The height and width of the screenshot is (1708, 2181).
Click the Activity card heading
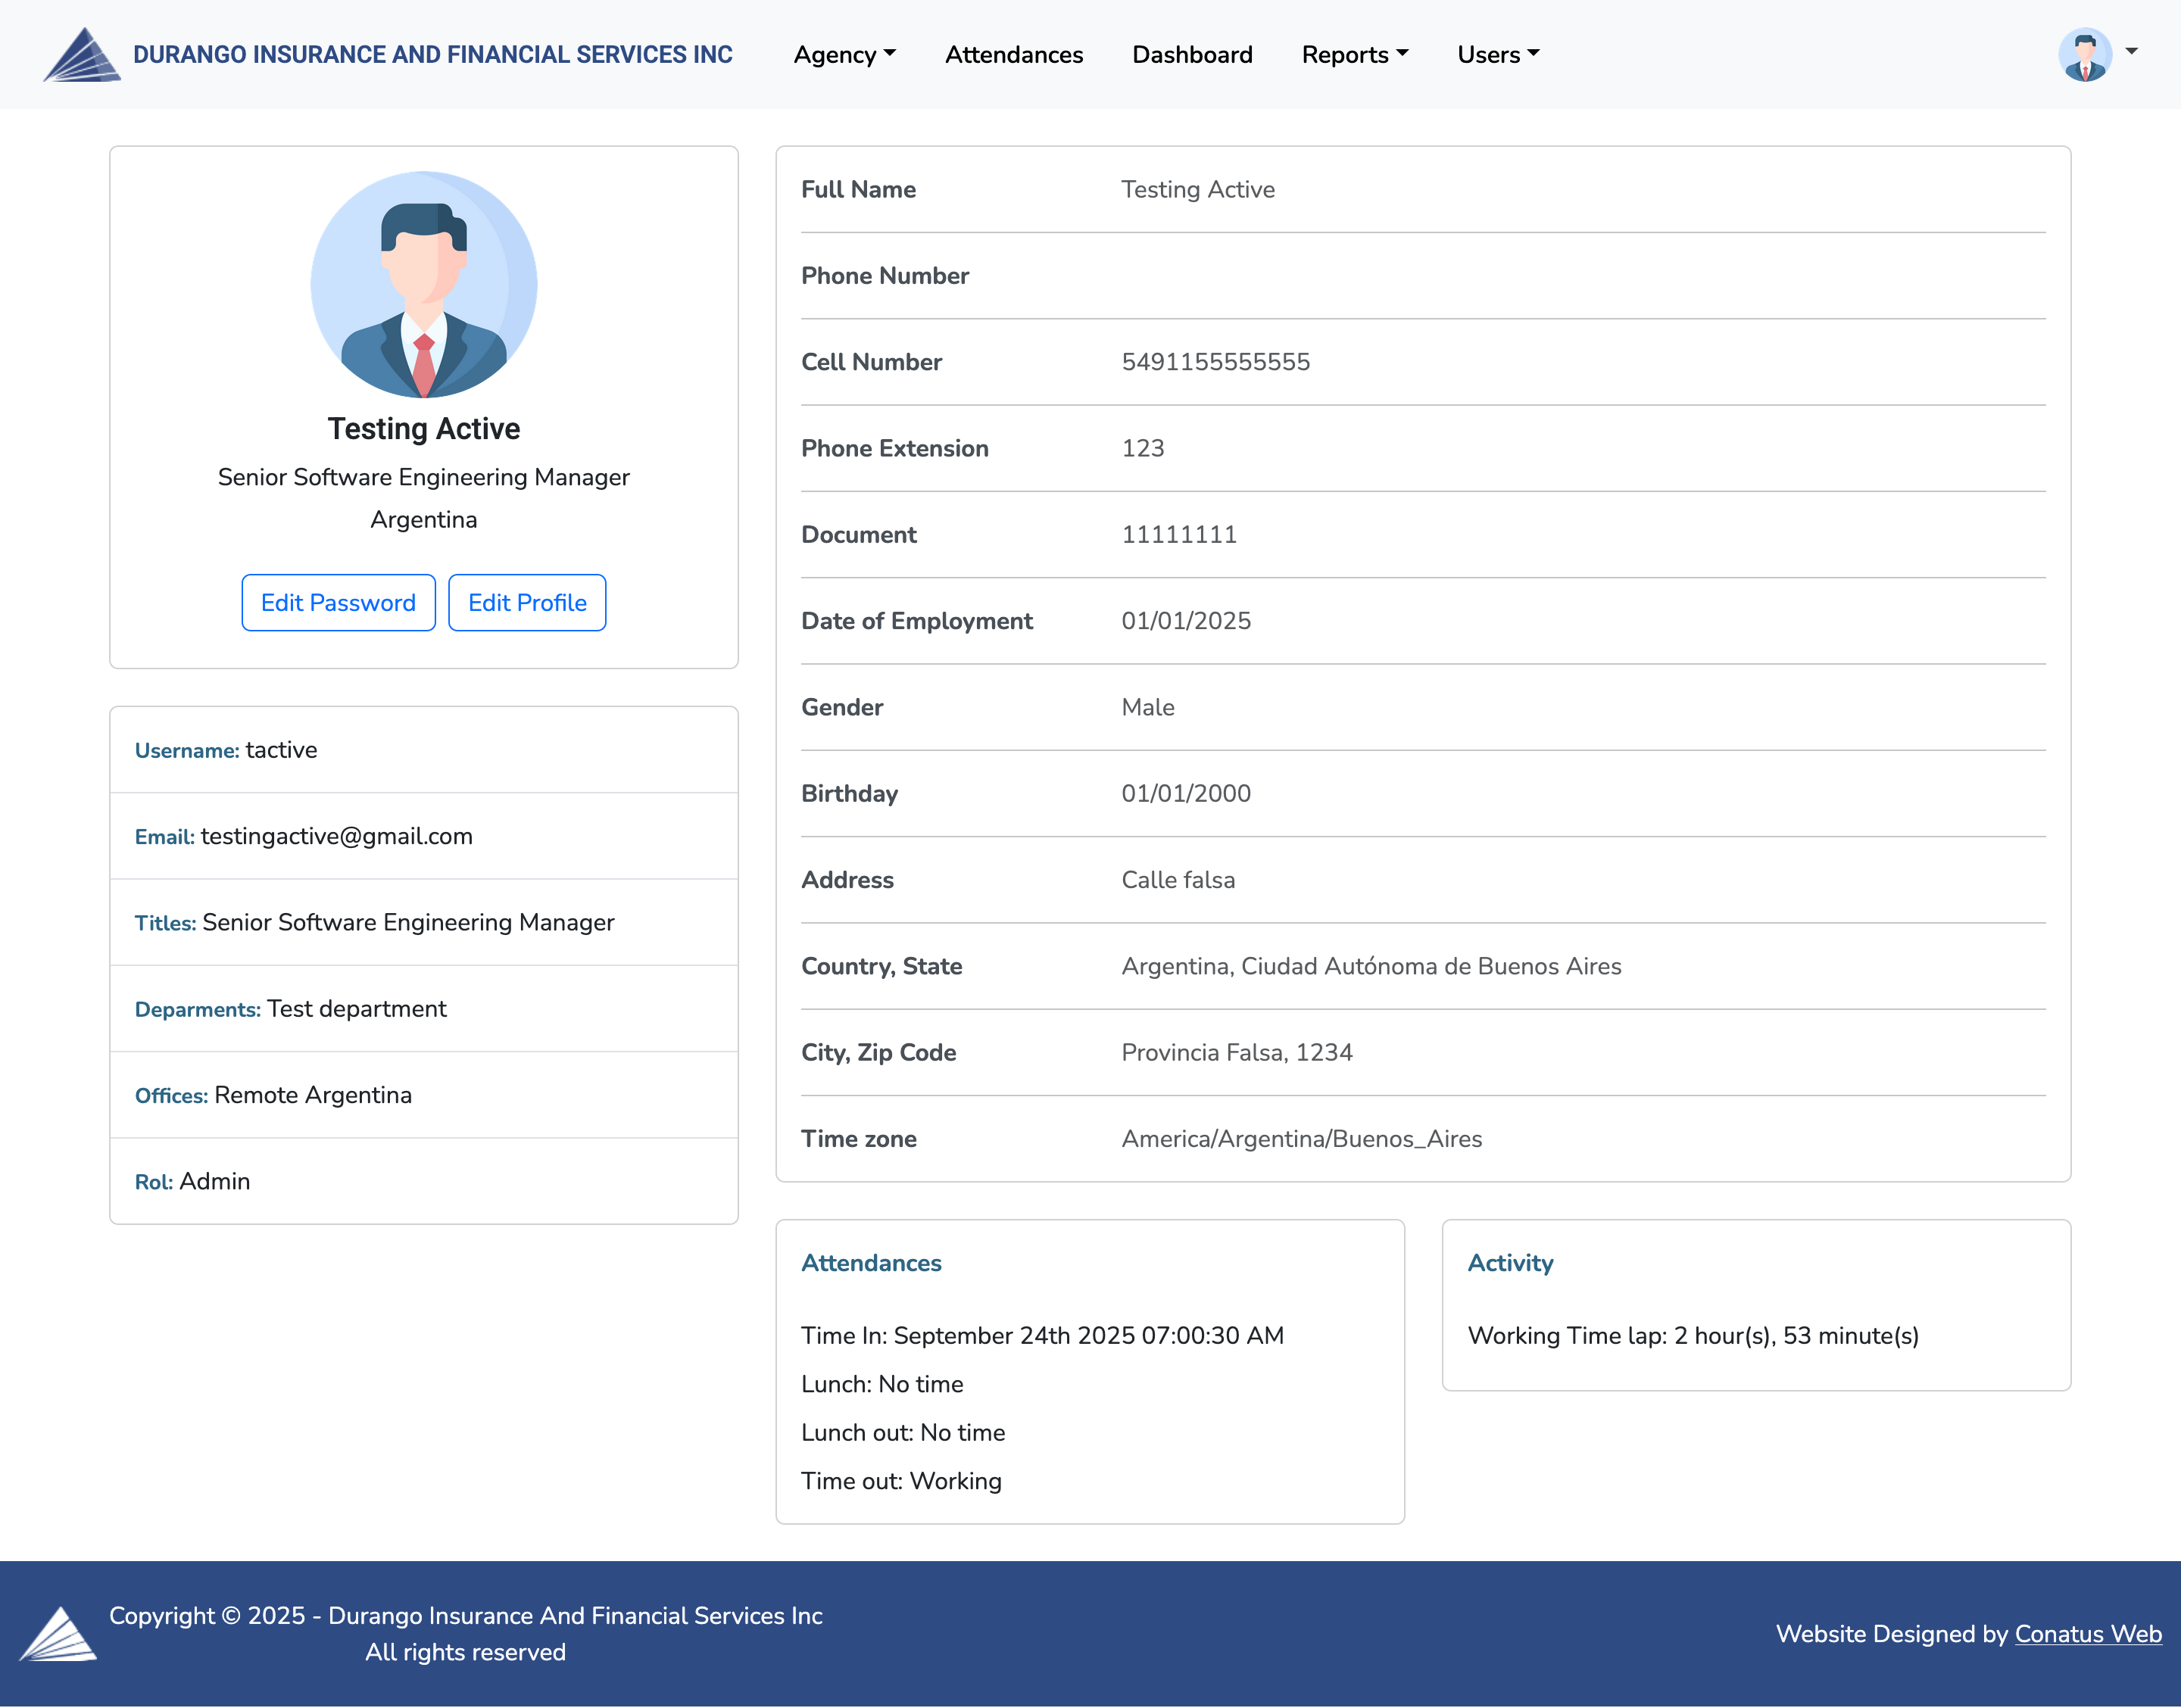[x=1510, y=1263]
